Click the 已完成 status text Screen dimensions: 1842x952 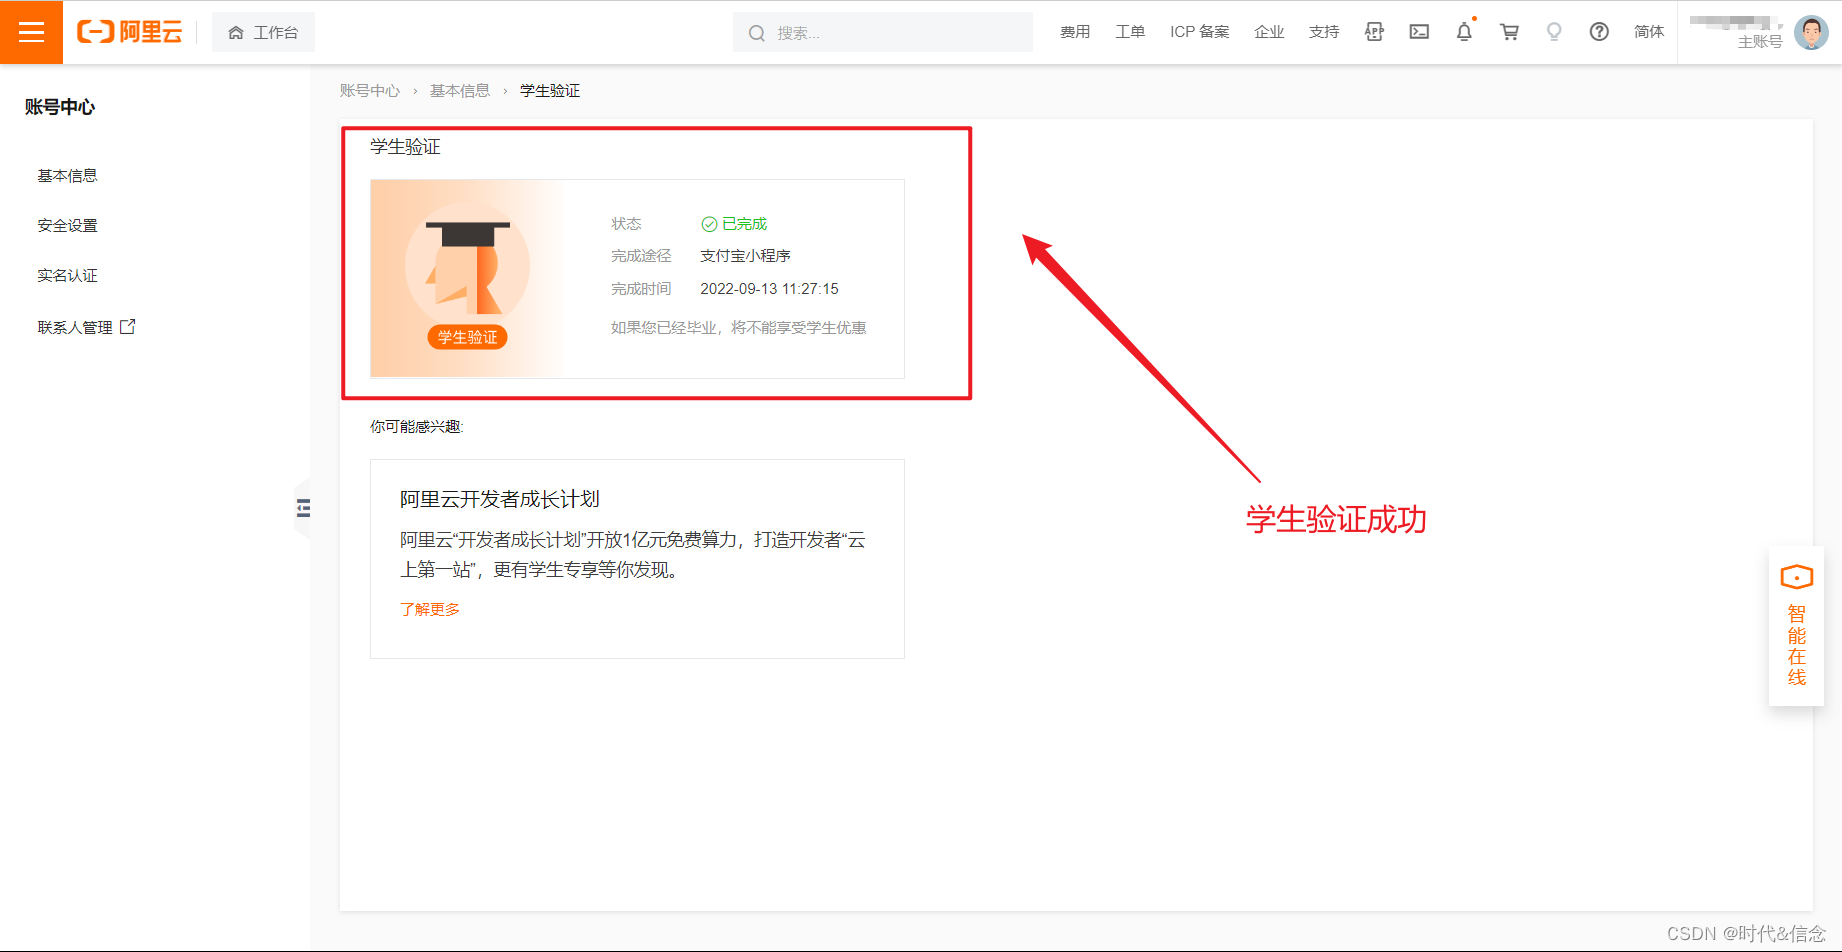(x=744, y=224)
